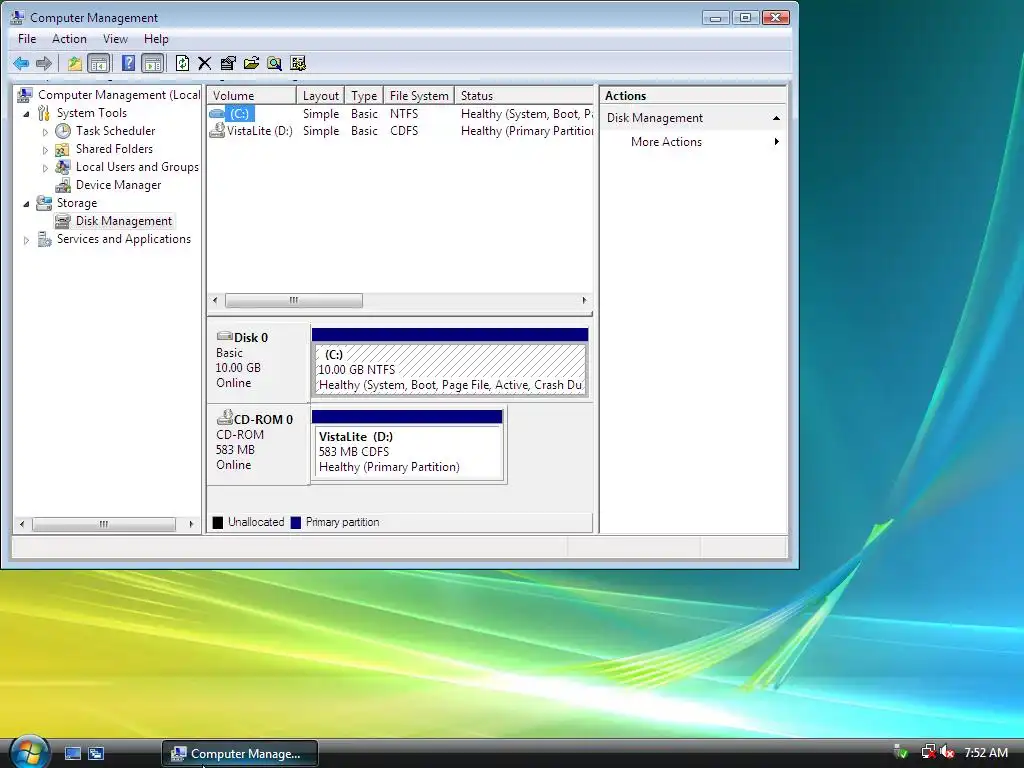Open the Help menu
The height and width of the screenshot is (768, 1024).
point(156,39)
